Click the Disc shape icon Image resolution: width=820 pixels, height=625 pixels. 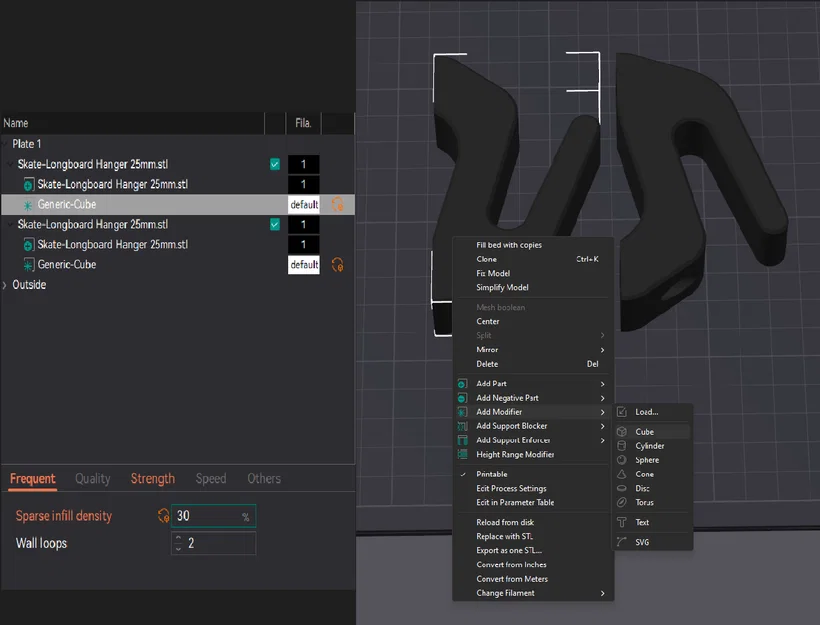pos(622,488)
